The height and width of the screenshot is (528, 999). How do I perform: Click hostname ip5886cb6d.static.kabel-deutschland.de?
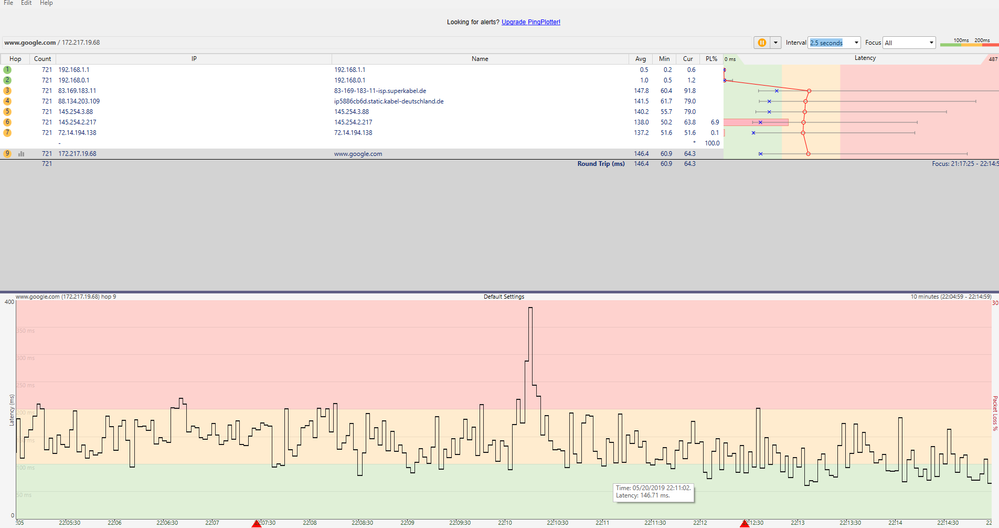point(389,101)
